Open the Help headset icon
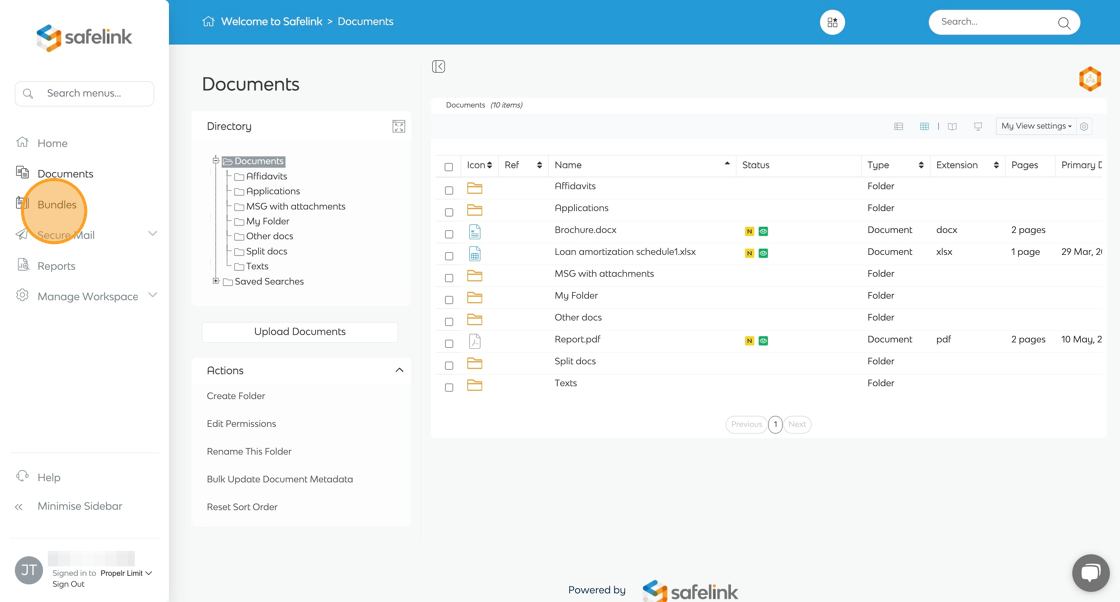Screen dimensions: 1120x602 (x=22, y=476)
